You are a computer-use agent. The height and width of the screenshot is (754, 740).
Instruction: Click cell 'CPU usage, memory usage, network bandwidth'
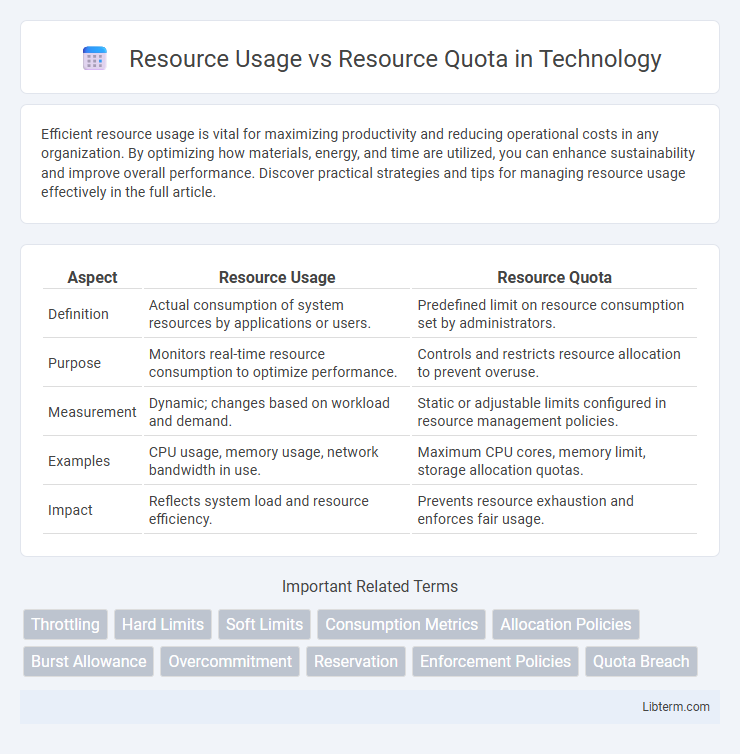pos(277,461)
